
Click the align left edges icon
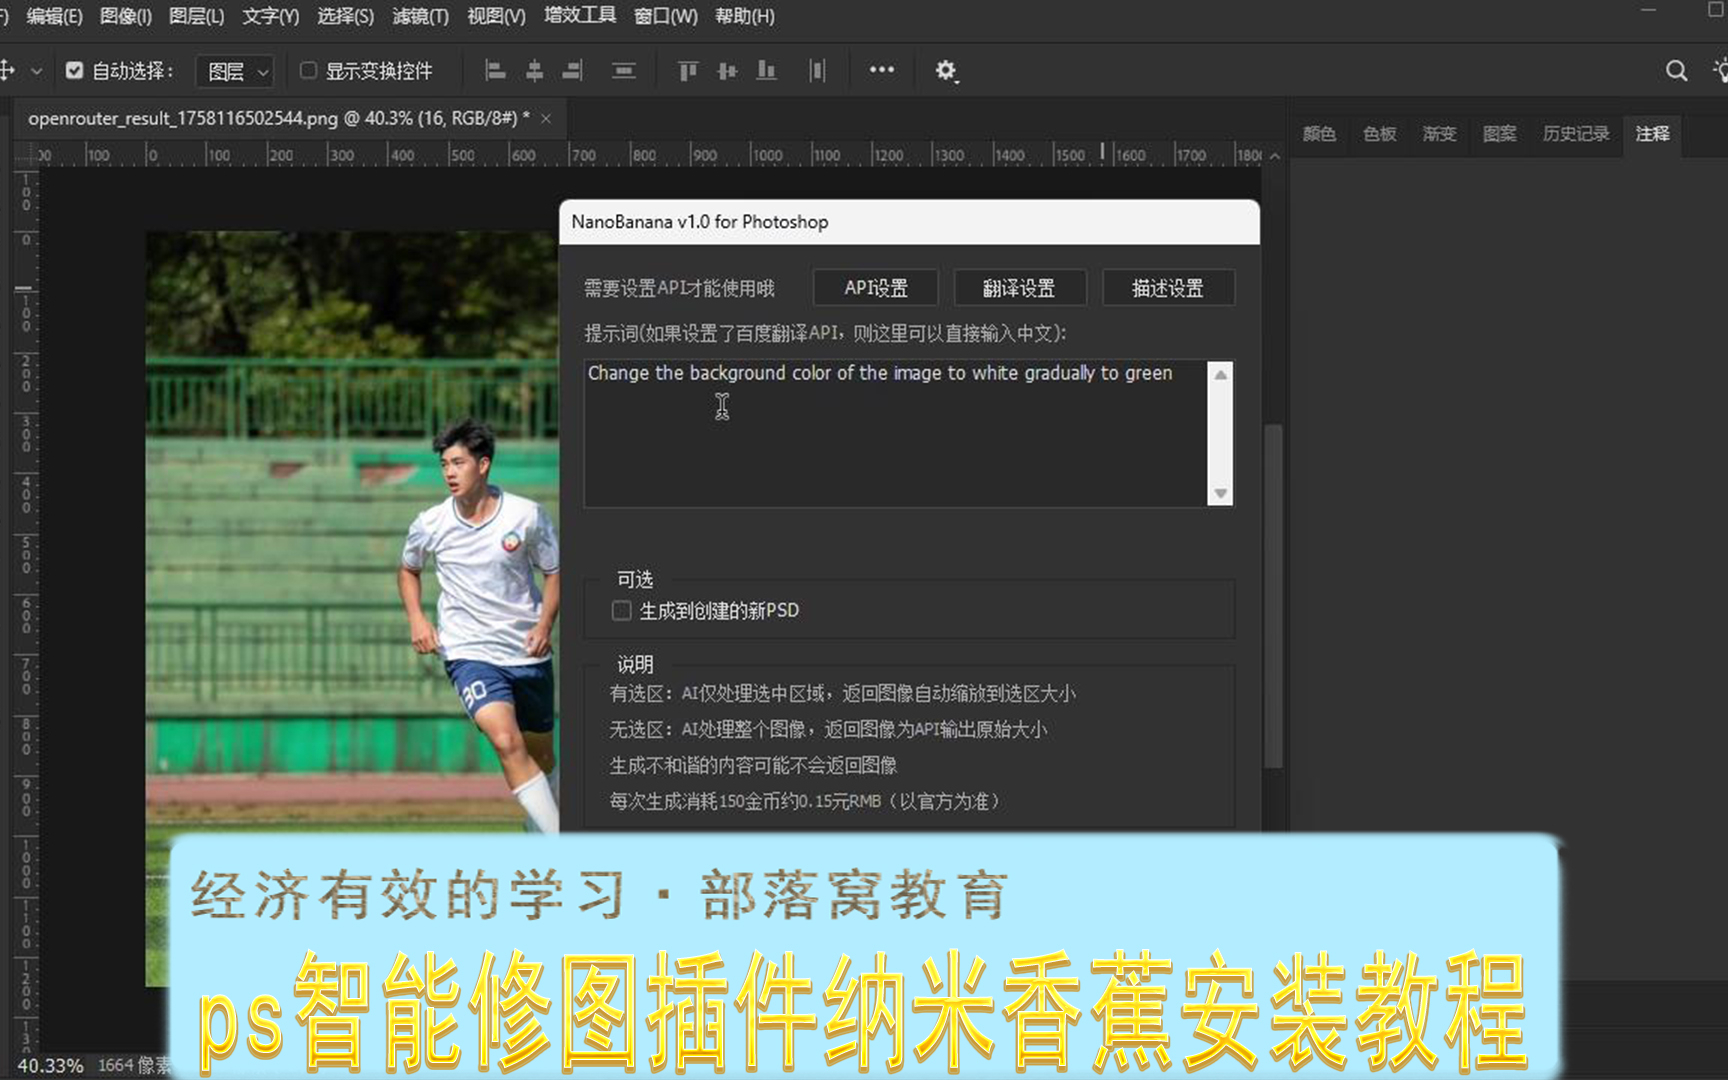pos(495,71)
